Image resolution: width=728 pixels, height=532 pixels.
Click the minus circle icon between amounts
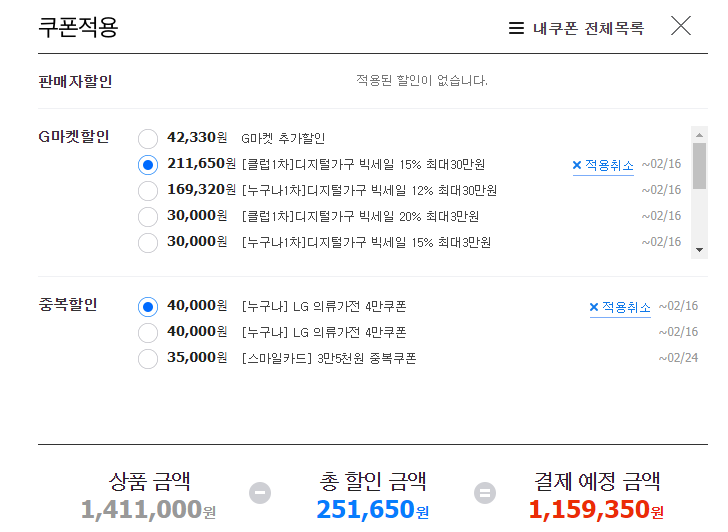(x=260, y=493)
